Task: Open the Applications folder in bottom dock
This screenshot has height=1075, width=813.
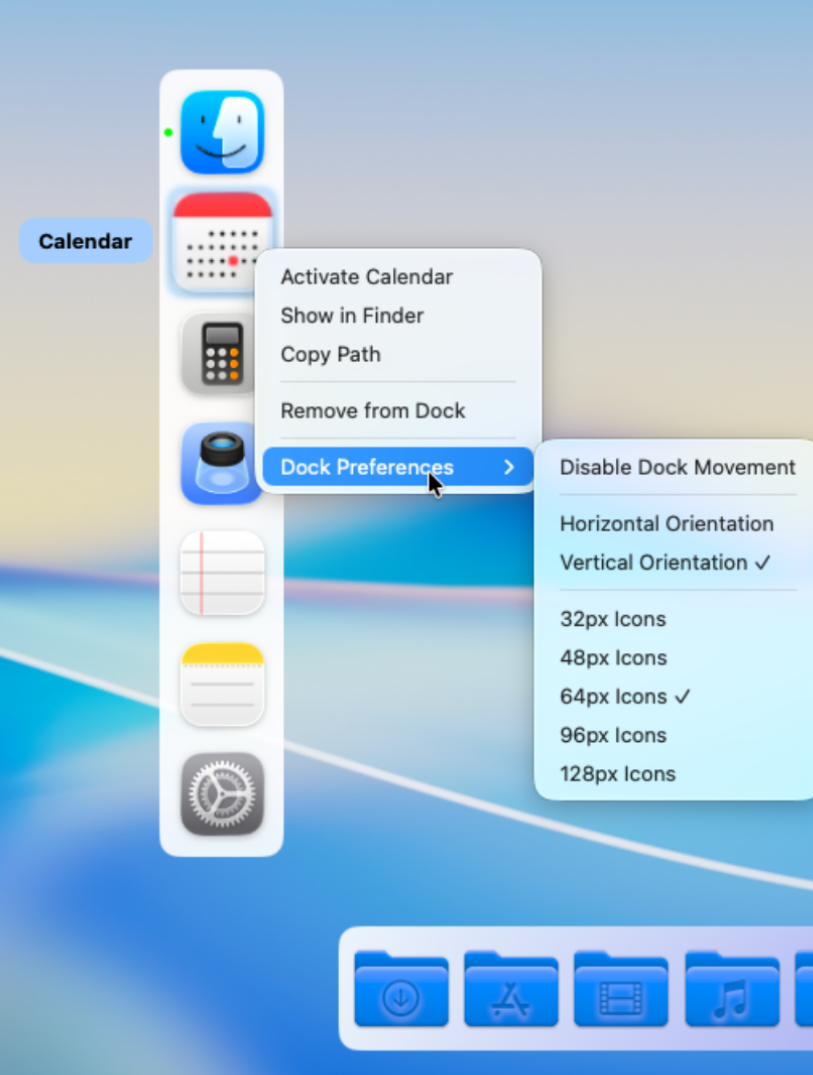Action: [511, 989]
